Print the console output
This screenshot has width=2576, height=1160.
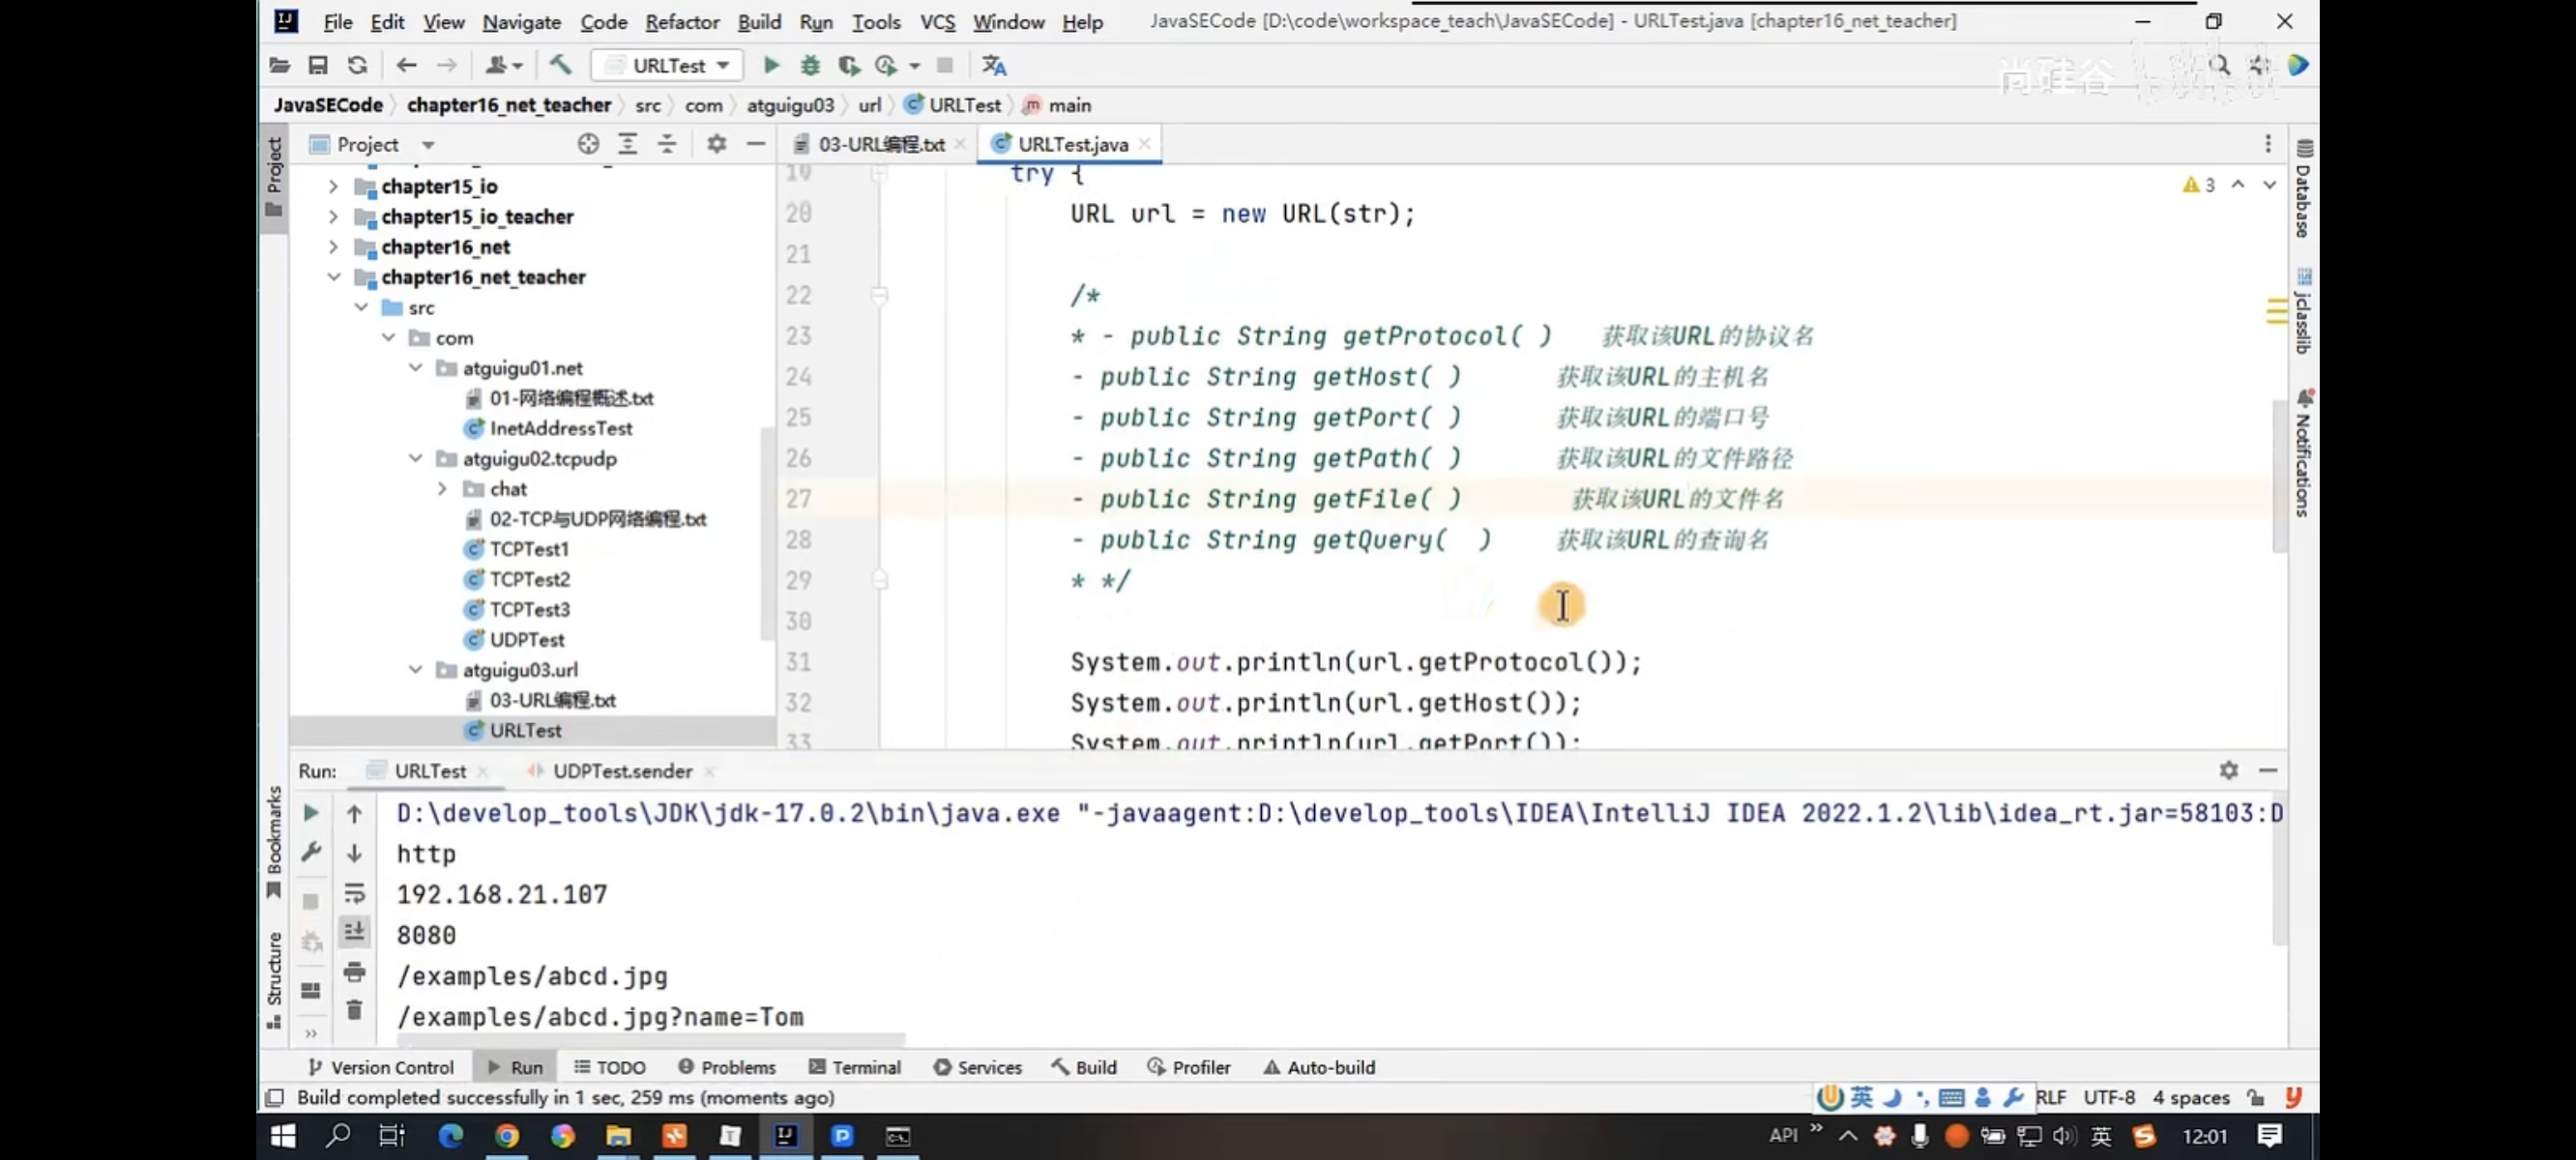[354, 971]
